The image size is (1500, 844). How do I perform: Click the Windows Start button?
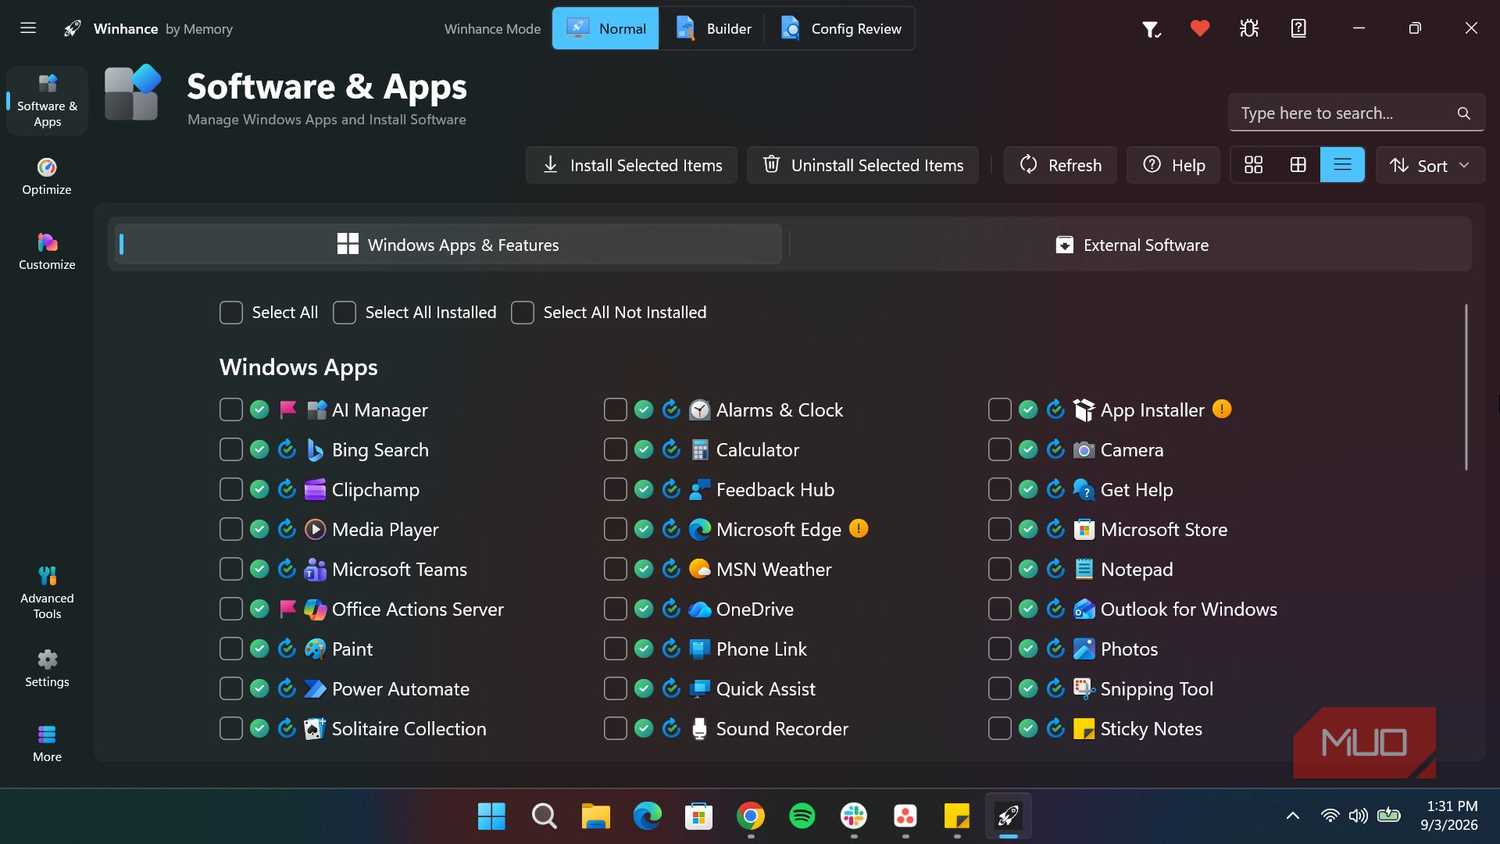(491, 816)
